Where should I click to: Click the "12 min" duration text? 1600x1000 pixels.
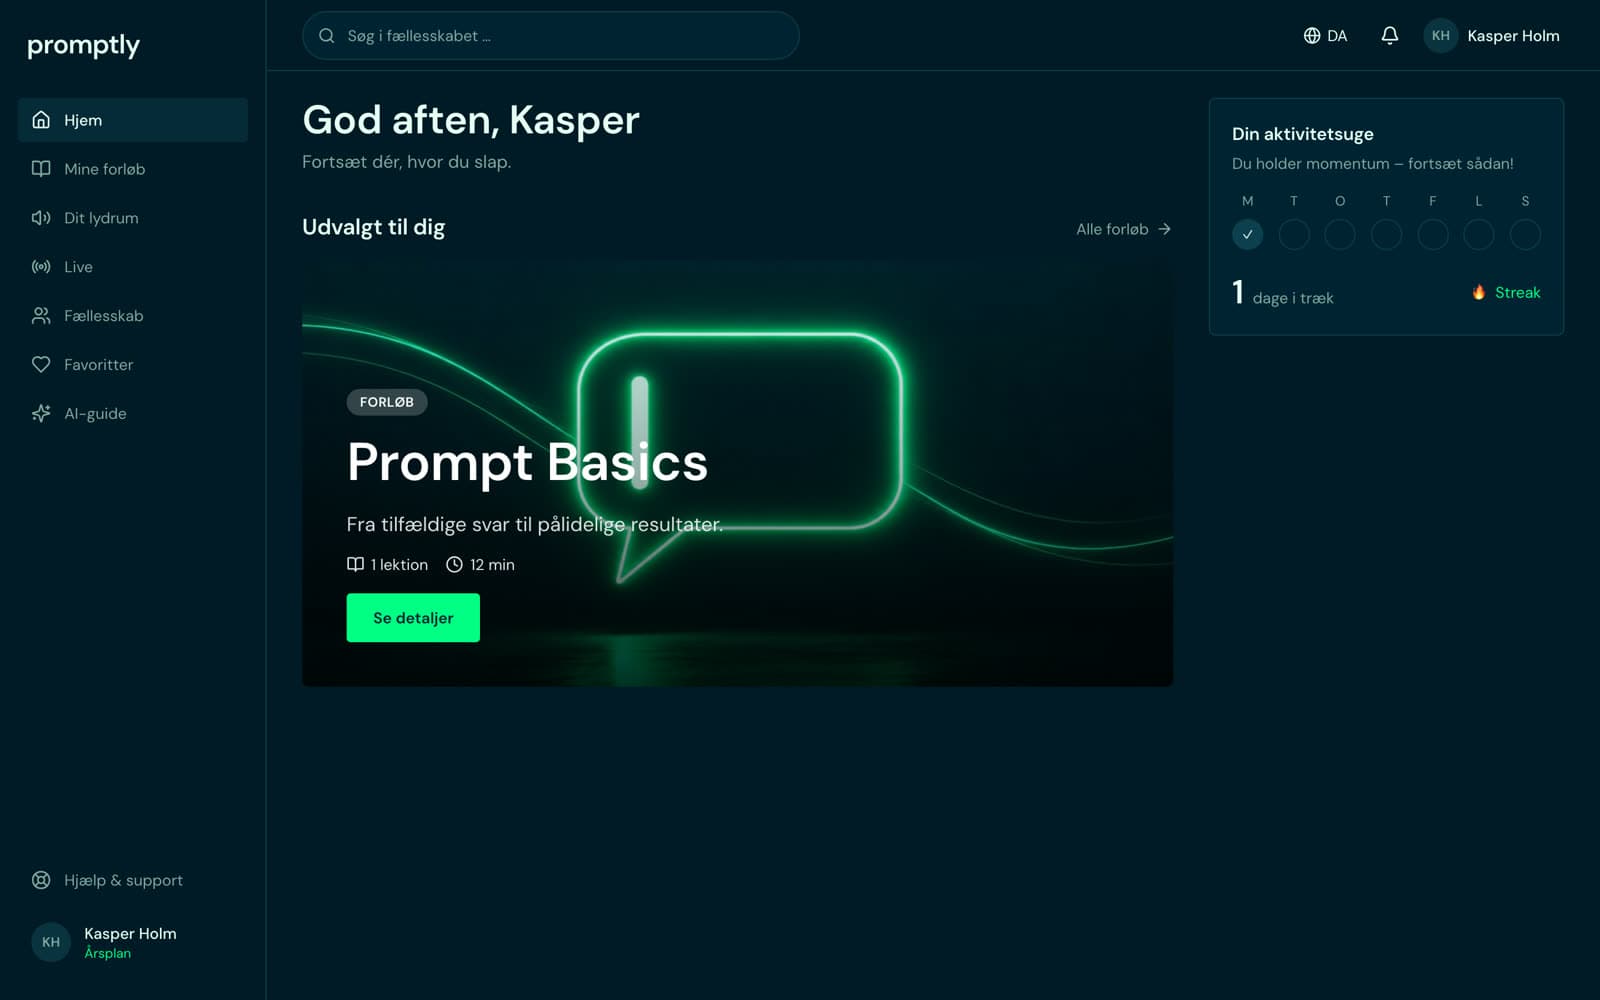[x=492, y=565]
